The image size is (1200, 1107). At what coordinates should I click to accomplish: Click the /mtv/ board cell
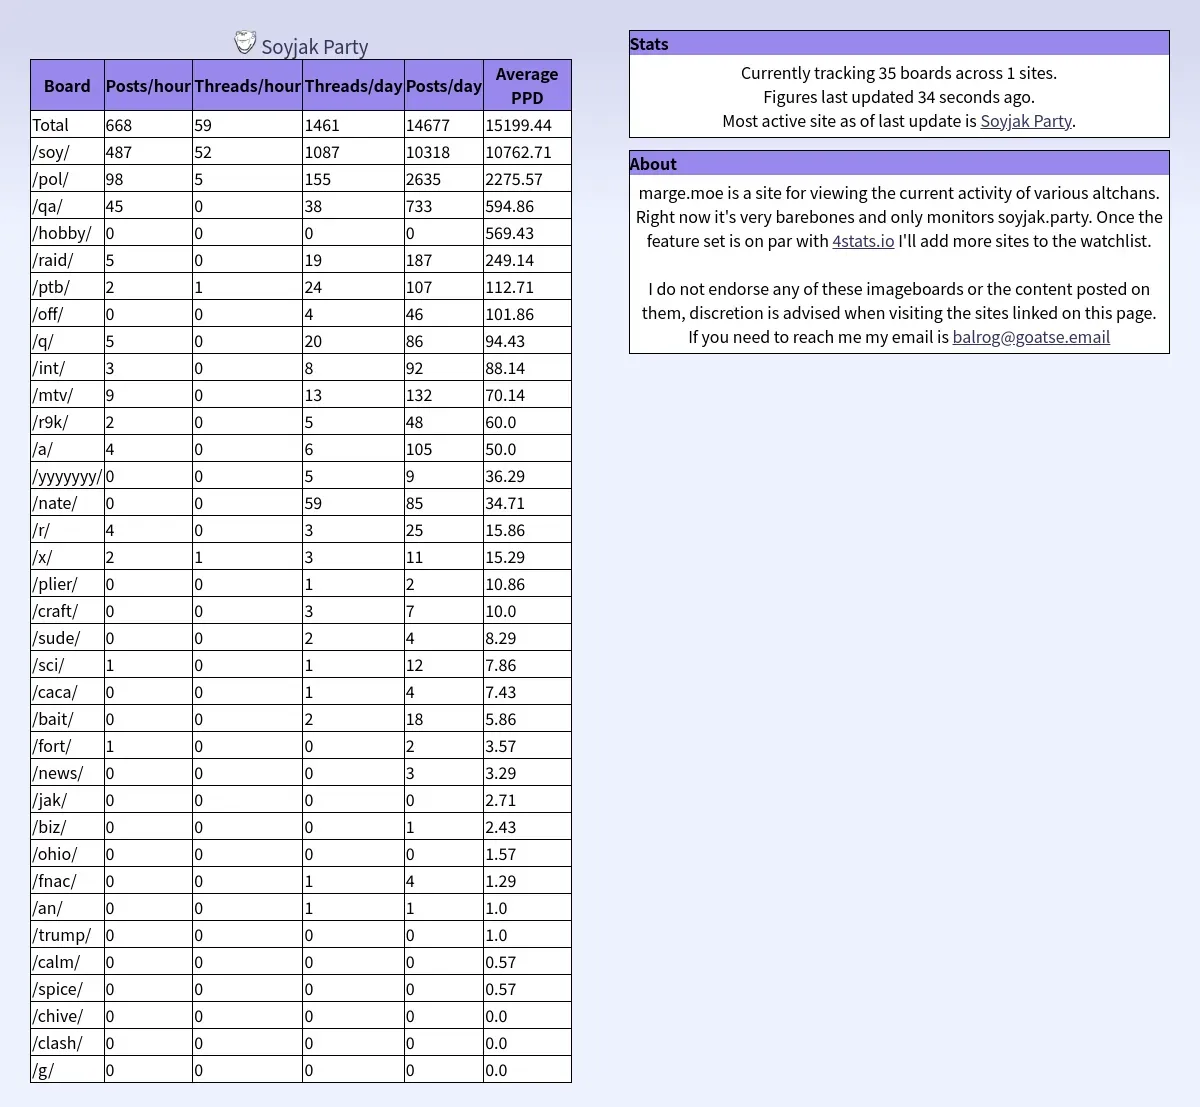pos(67,395)
